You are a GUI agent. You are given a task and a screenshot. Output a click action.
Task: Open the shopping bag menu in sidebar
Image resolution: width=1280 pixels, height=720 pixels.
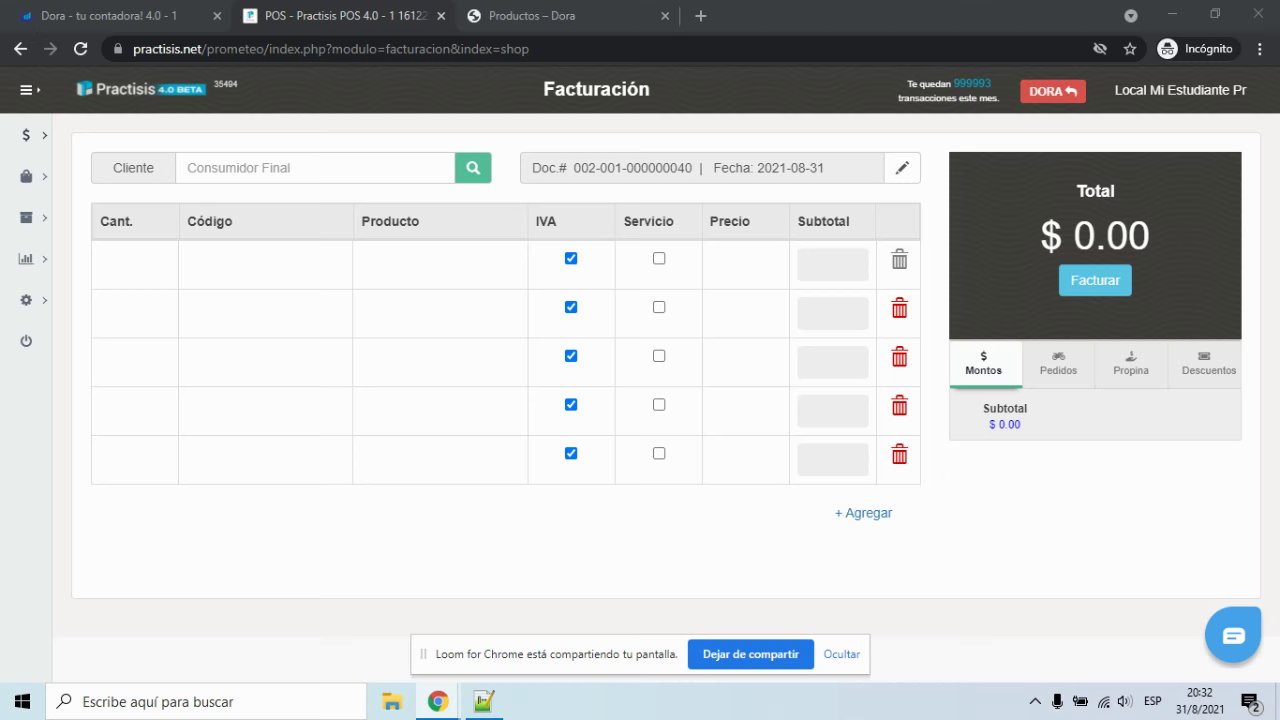pos(26,177)
